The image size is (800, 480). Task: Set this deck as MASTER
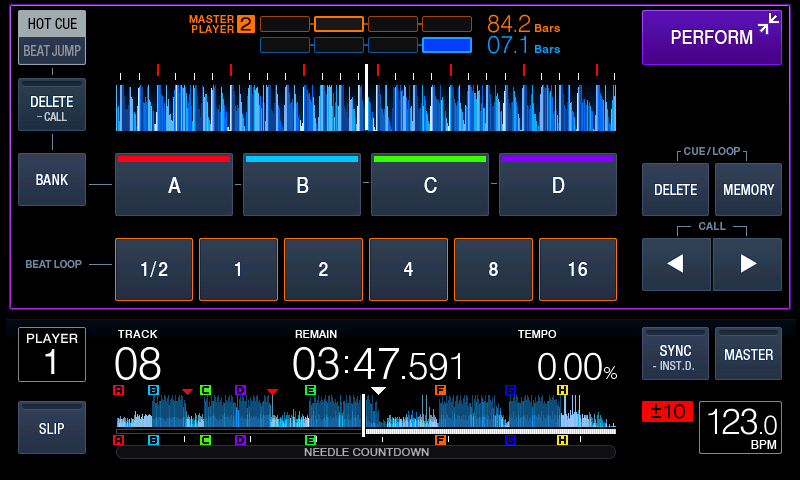[x=748, y=353]
